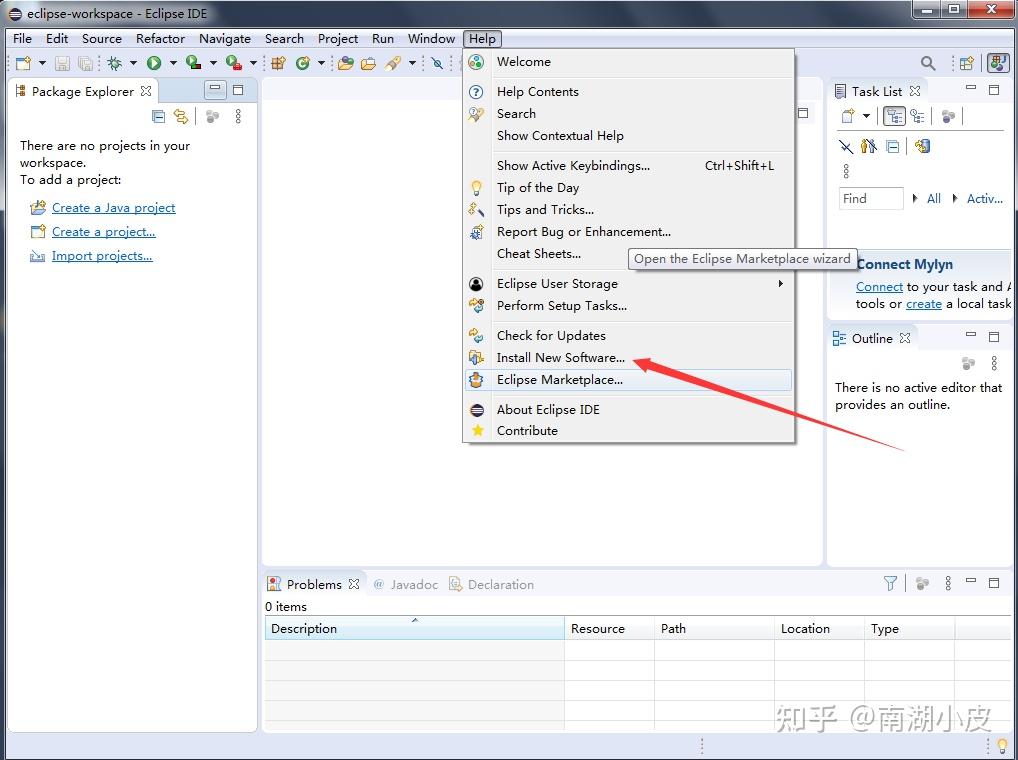Select Eclipse Marketplace menu entry
Image resolution: width=1018 pixels, height=760 pixels.
(628, 380)
